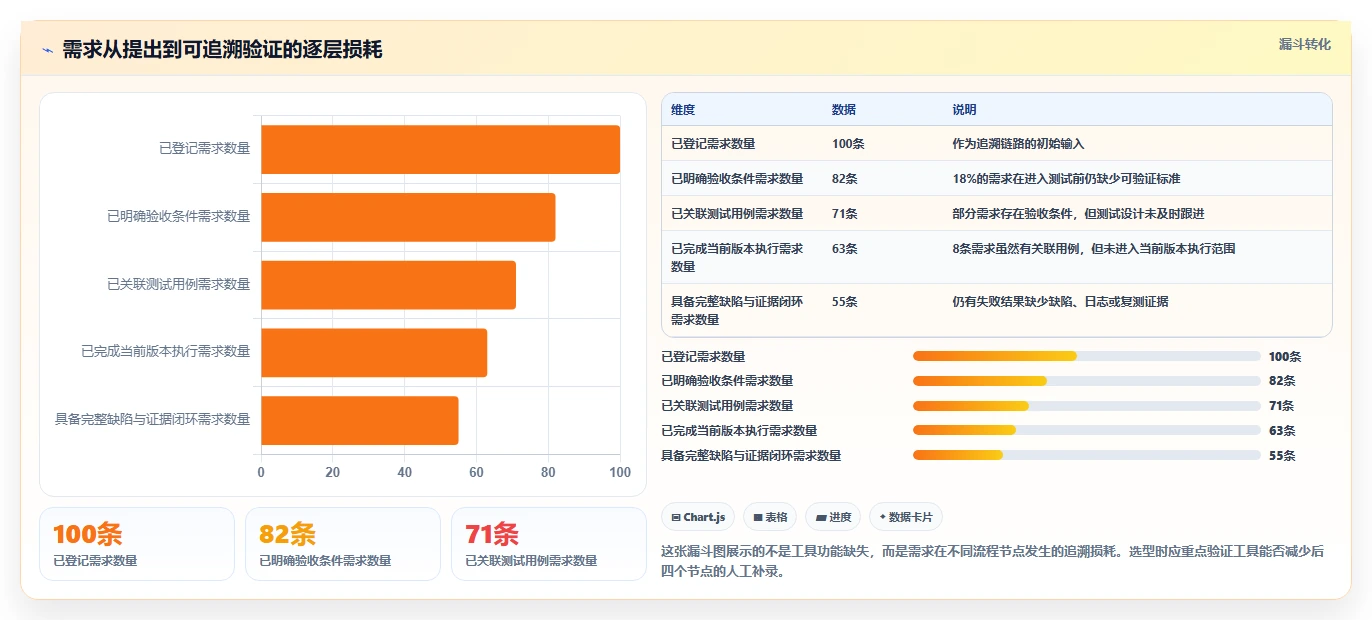Click the table value 100条

click(x=848, y=144)
